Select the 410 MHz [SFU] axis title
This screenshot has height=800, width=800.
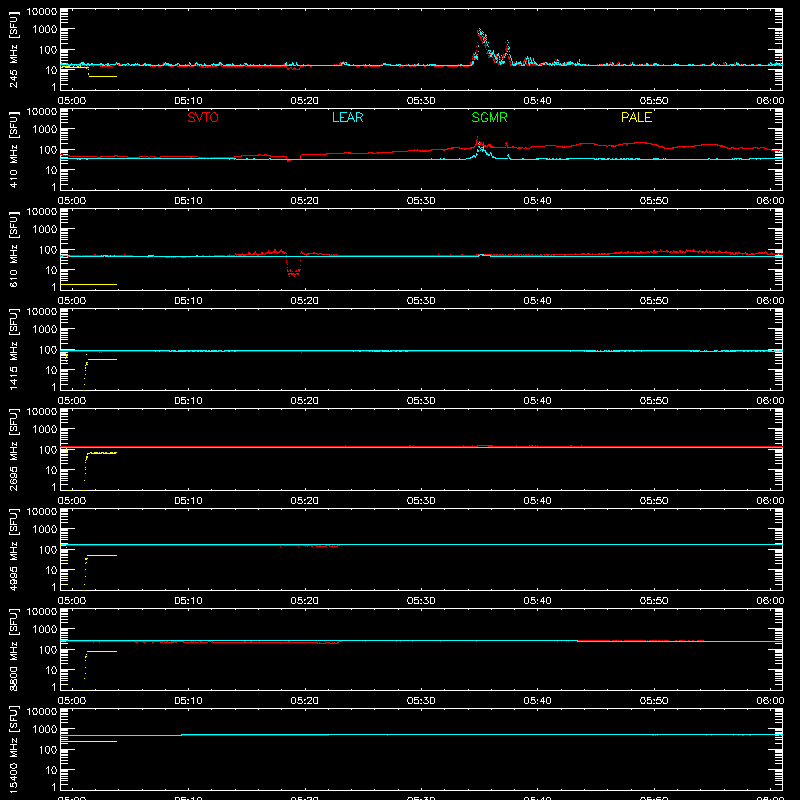(14, 149)
